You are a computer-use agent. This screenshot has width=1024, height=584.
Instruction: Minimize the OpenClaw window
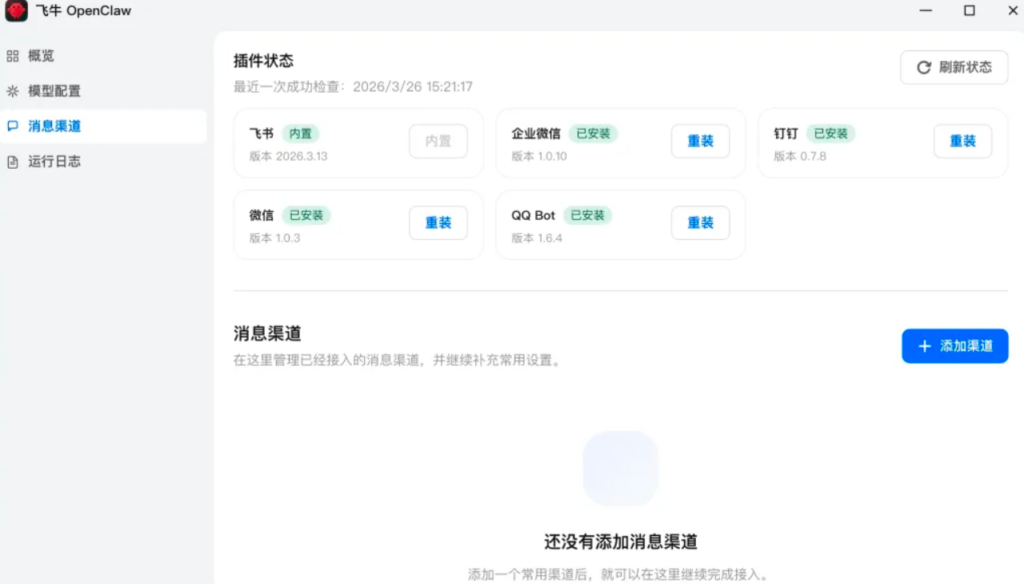tap(924, 11)
